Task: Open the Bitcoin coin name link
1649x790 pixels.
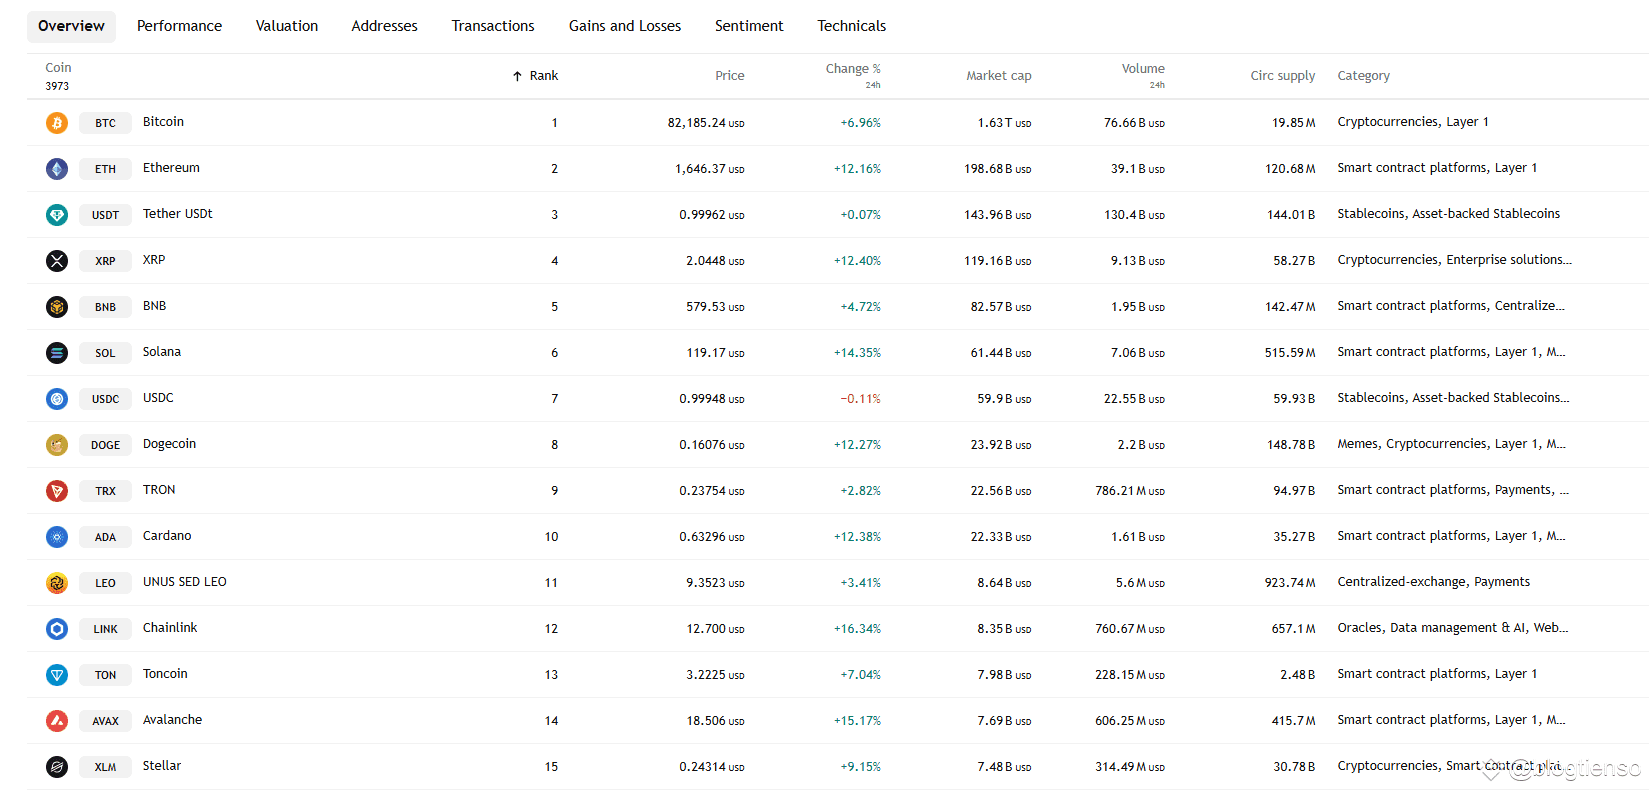Action: (163, 122)
